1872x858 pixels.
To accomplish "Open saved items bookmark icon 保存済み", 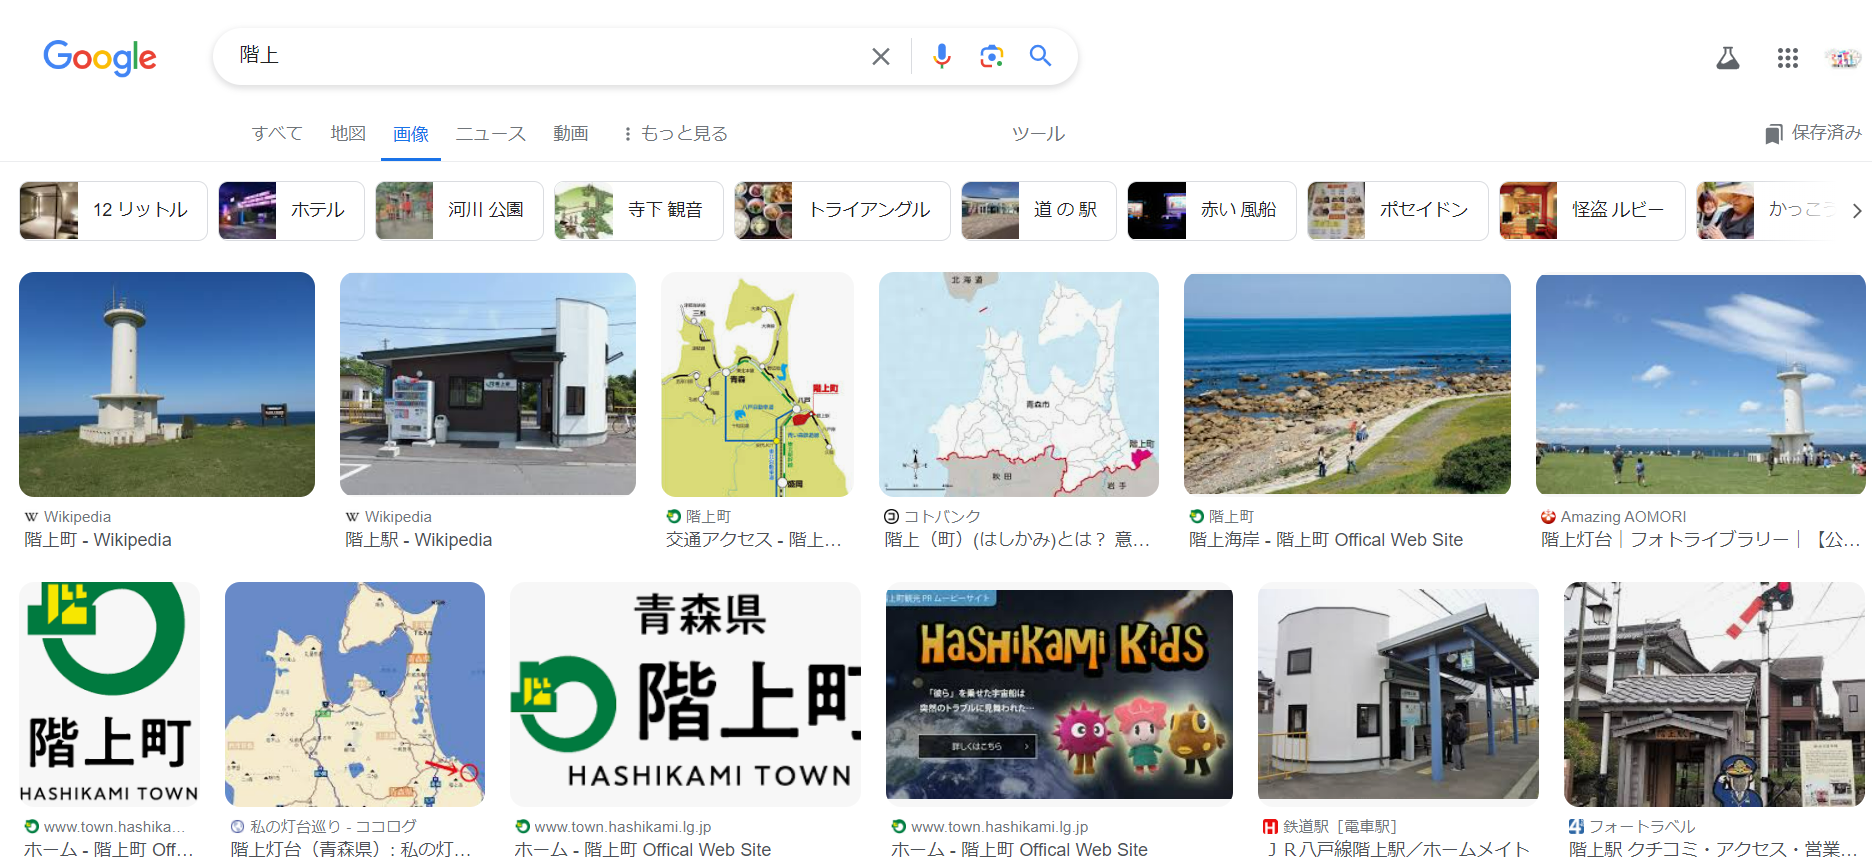I will 1813,133.
